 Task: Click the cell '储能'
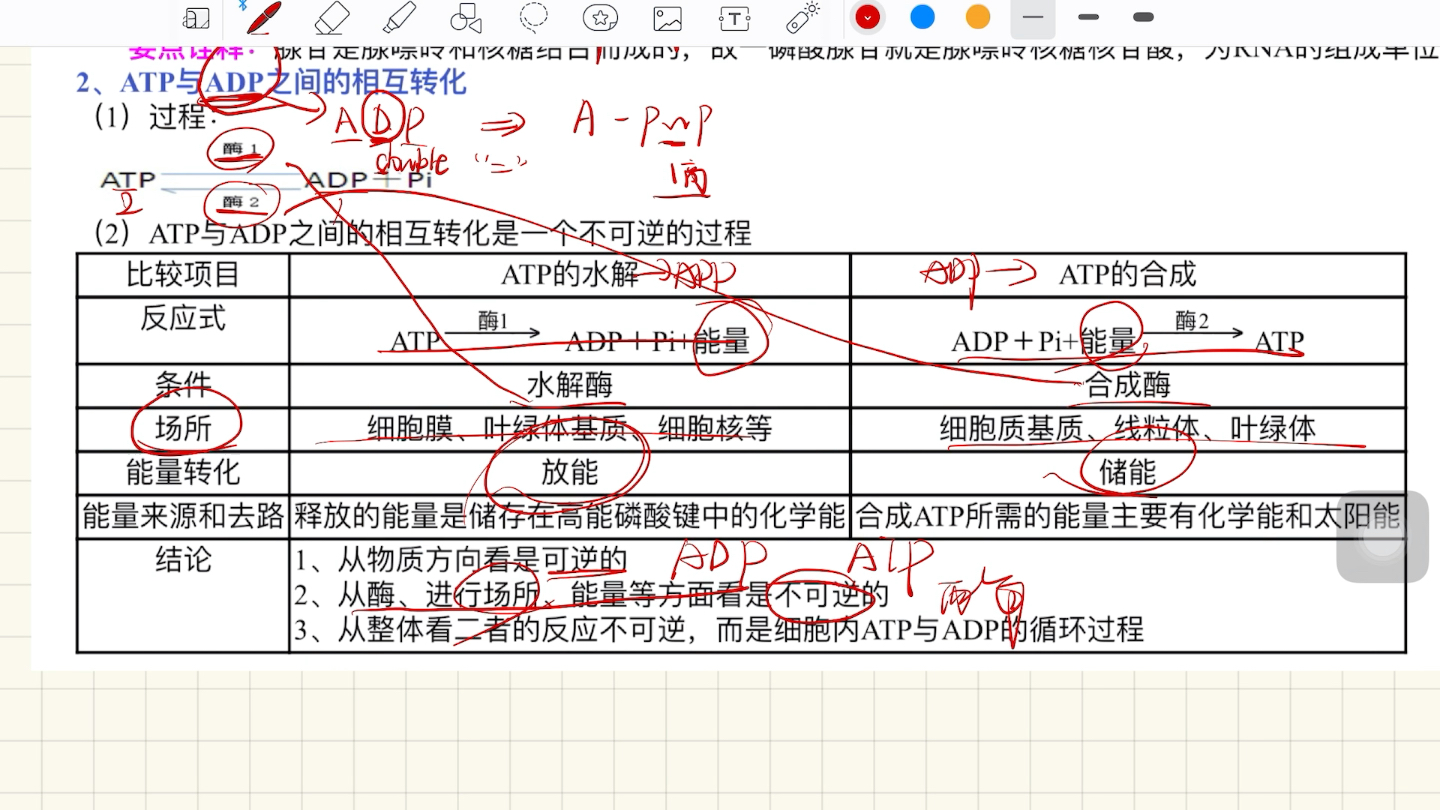pos(1128,471)
